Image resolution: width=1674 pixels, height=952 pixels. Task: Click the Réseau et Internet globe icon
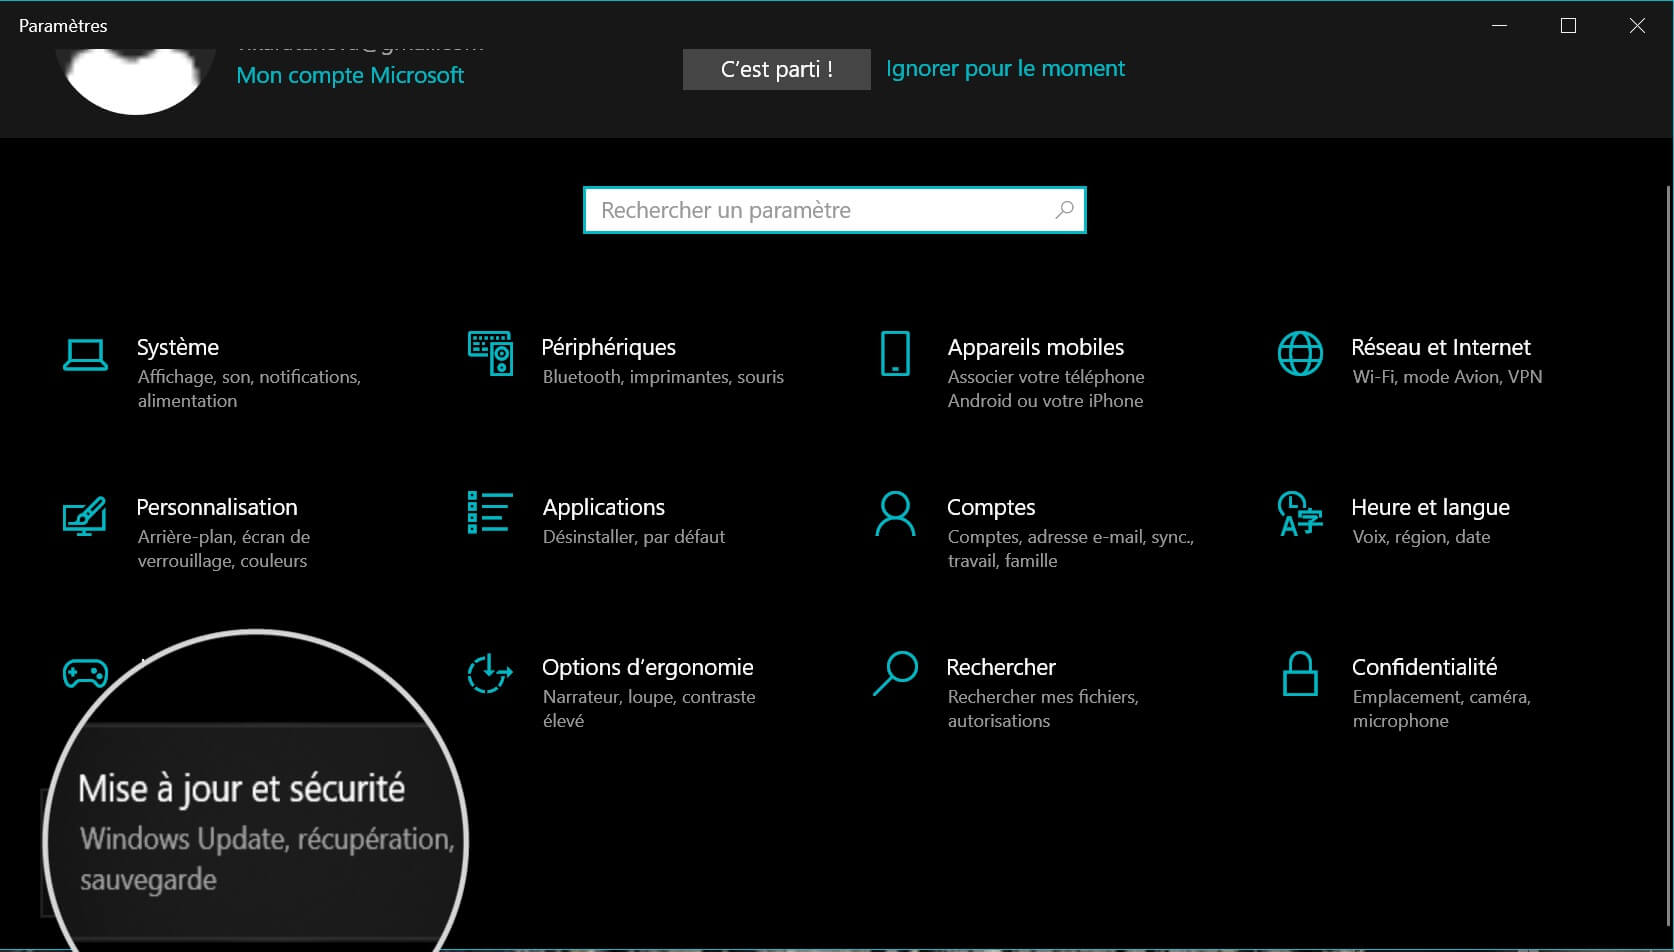pos(1300,354)
